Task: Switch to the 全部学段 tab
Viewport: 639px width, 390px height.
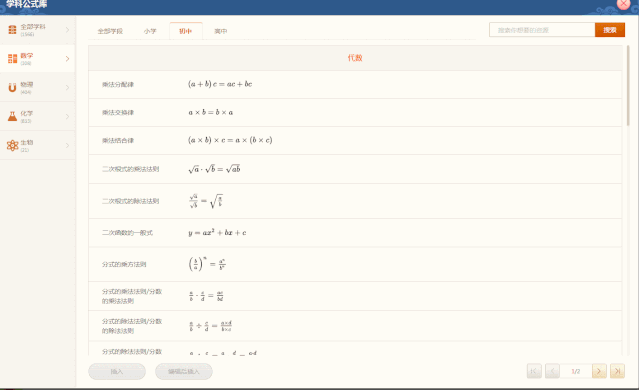Action: coord(110,31)
